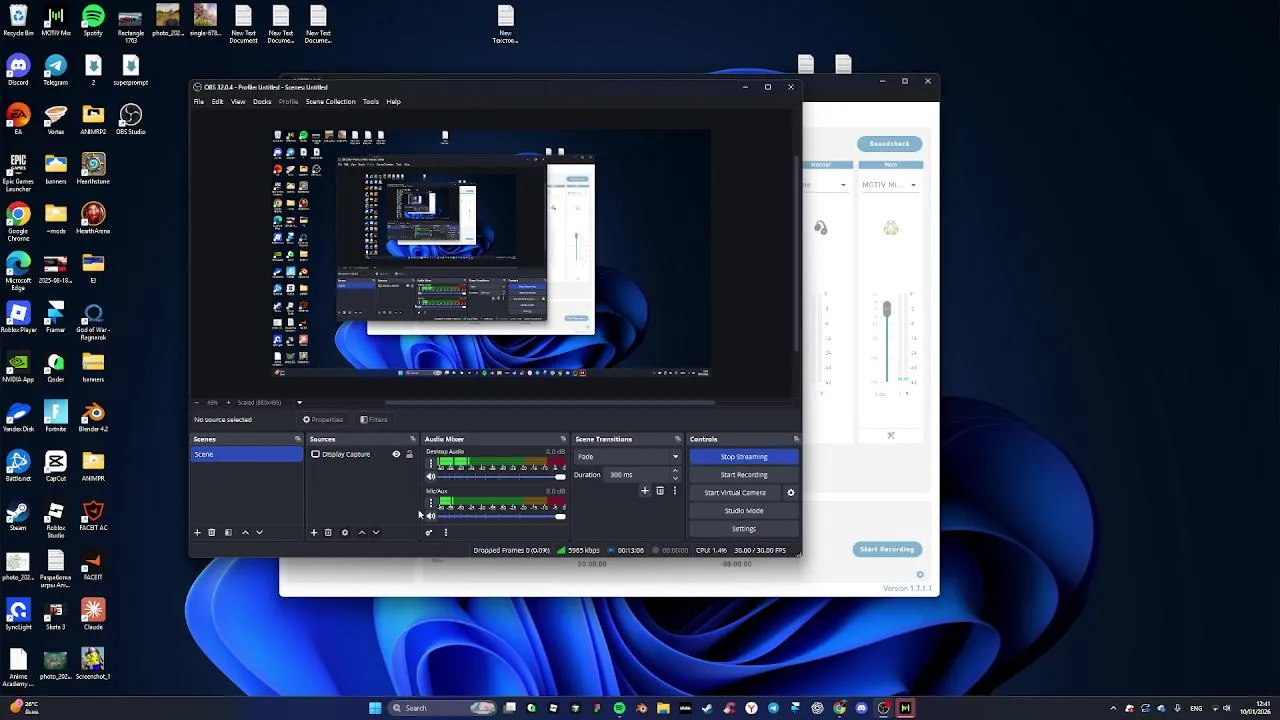Move source down arrow in Sources panel
1280x720 pixels.
pyautogui.click(x=376, y=532)
